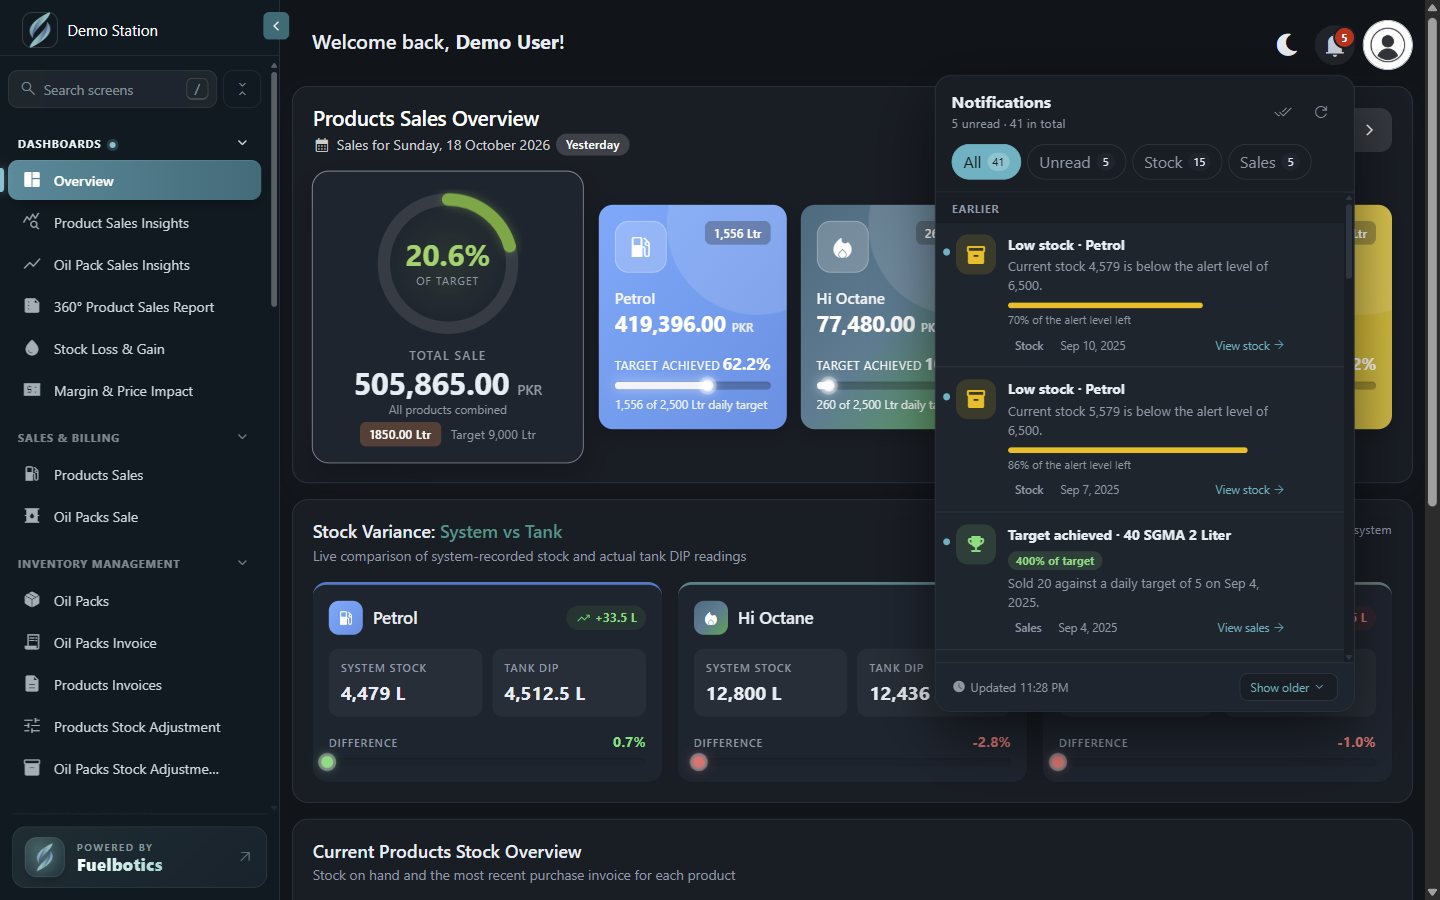Open the user profile avatar menu

click(x=1387, y=45)
